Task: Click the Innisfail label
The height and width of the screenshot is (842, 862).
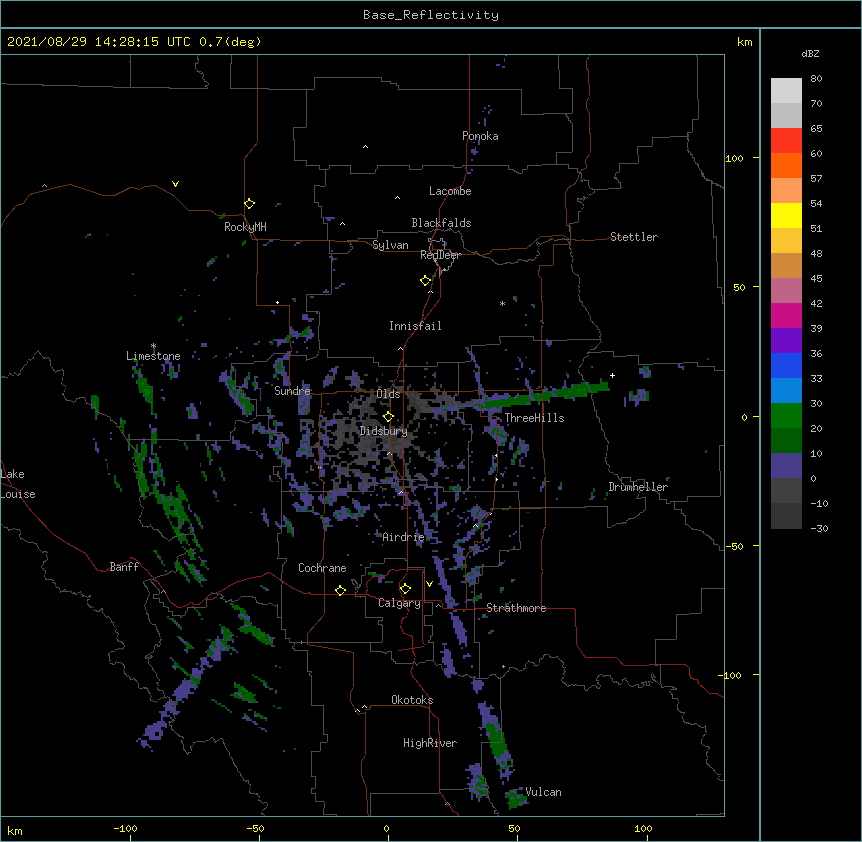Action: [415, 326]
